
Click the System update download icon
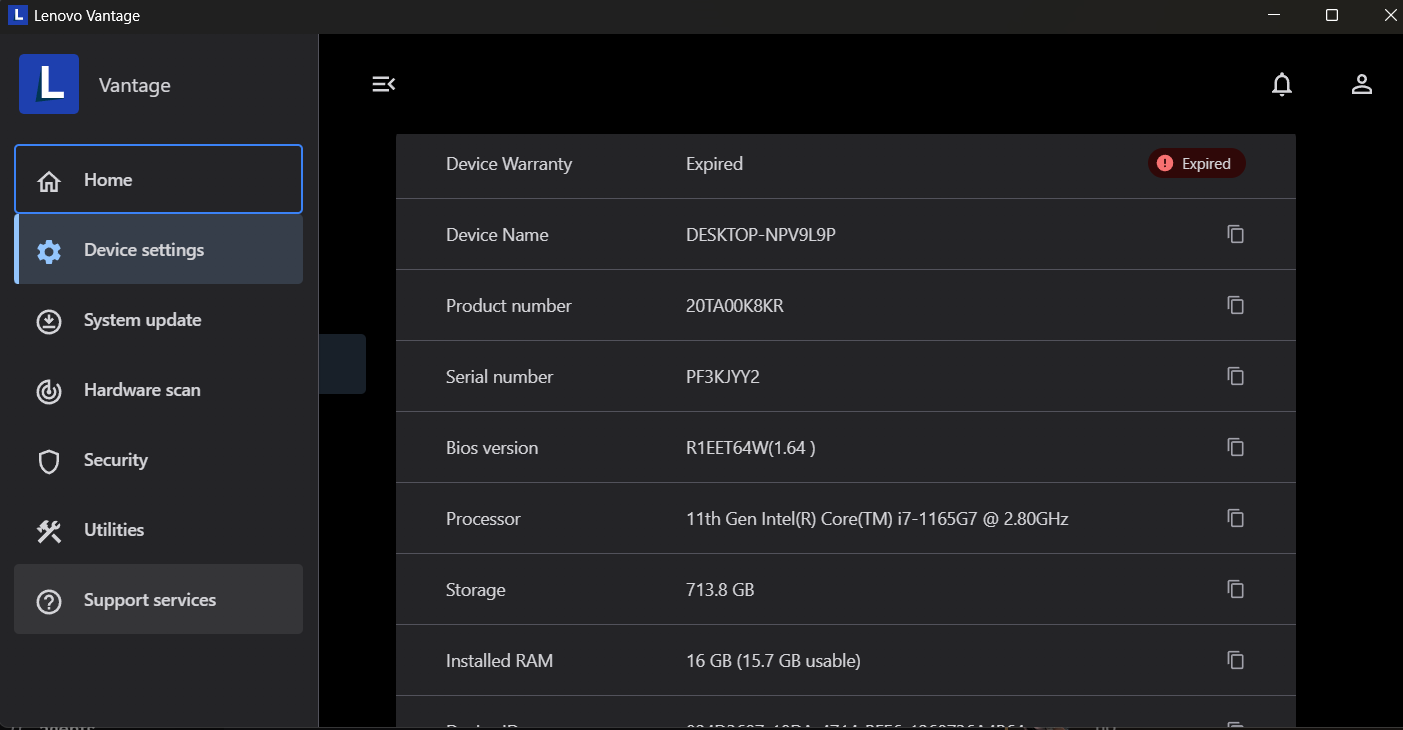49,321
